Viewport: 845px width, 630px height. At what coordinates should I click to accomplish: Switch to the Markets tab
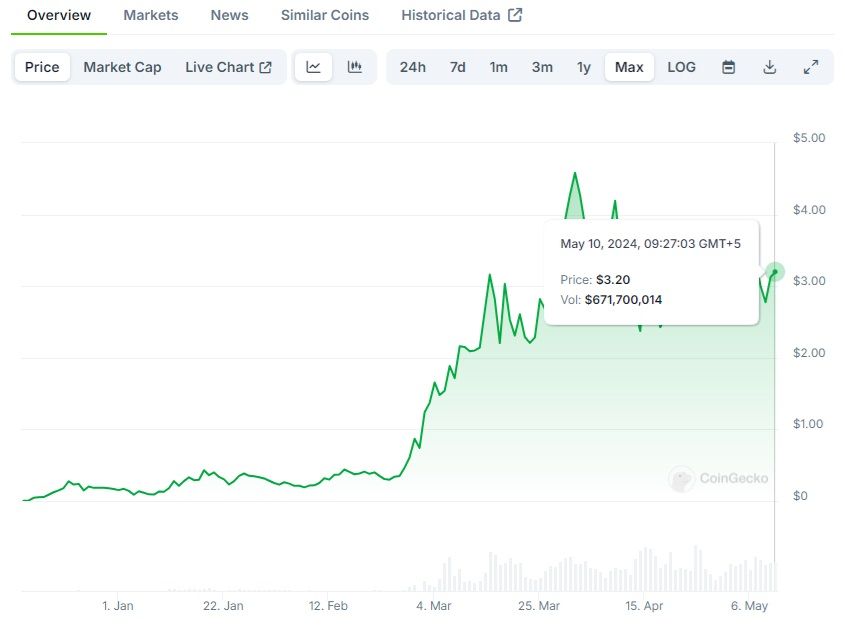coord(151,15)
